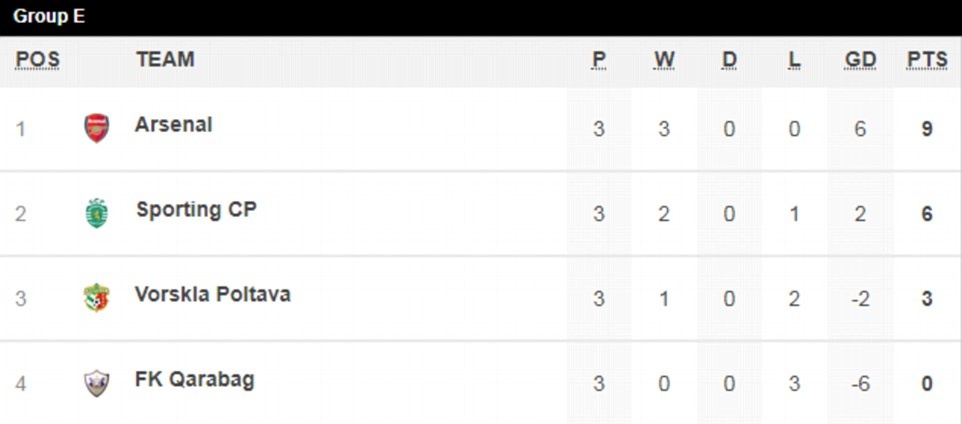The width and height of the screenshot is (962, 424).
Task: Click Sporting CP's 6 points value
Action: (x=927, y=214)
